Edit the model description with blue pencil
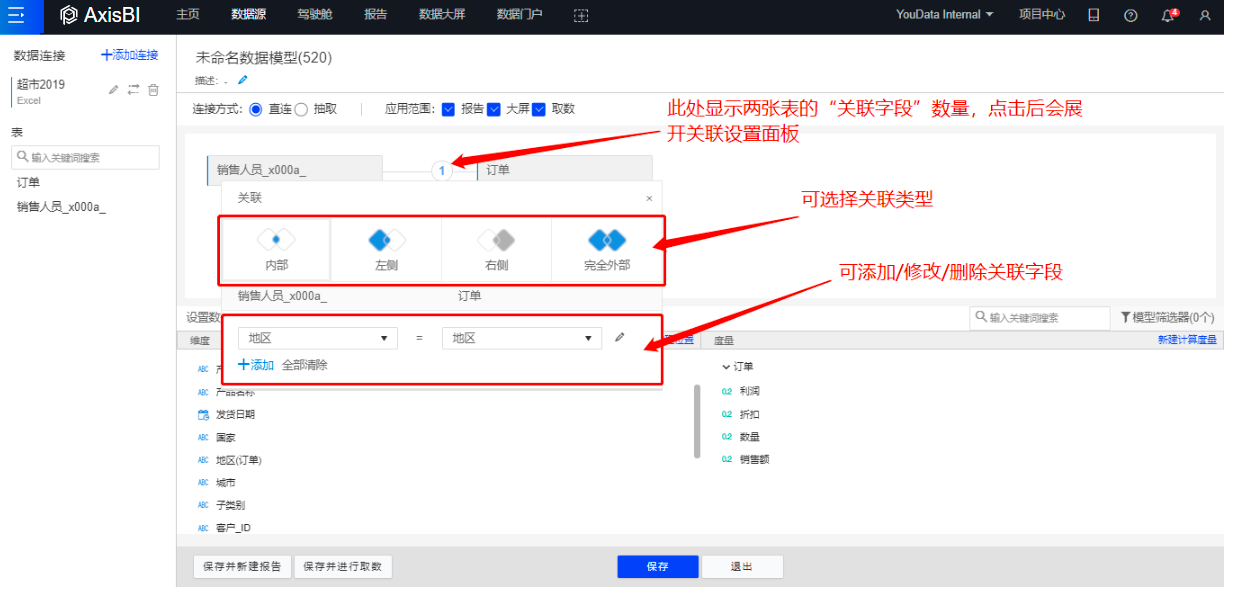Image resolution: width=1234 pixels, height=600 pixels. [242, 80]
